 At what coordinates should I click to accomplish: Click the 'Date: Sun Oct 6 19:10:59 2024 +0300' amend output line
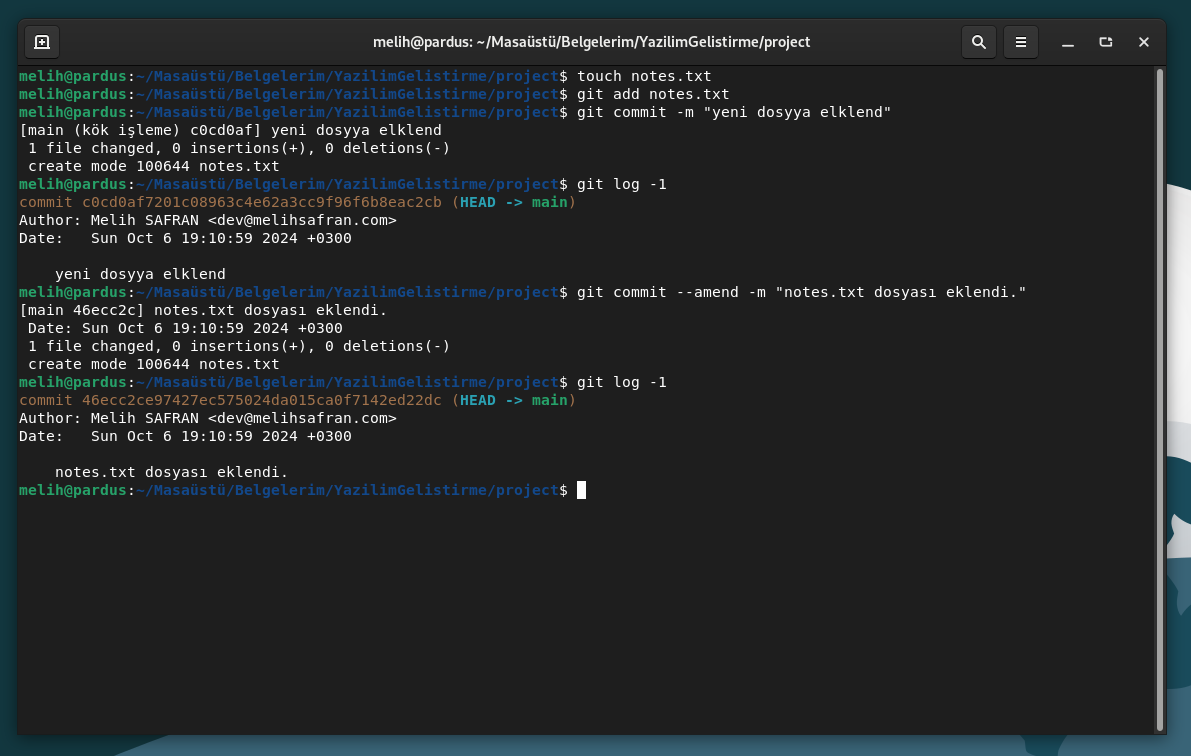[185, 328]
